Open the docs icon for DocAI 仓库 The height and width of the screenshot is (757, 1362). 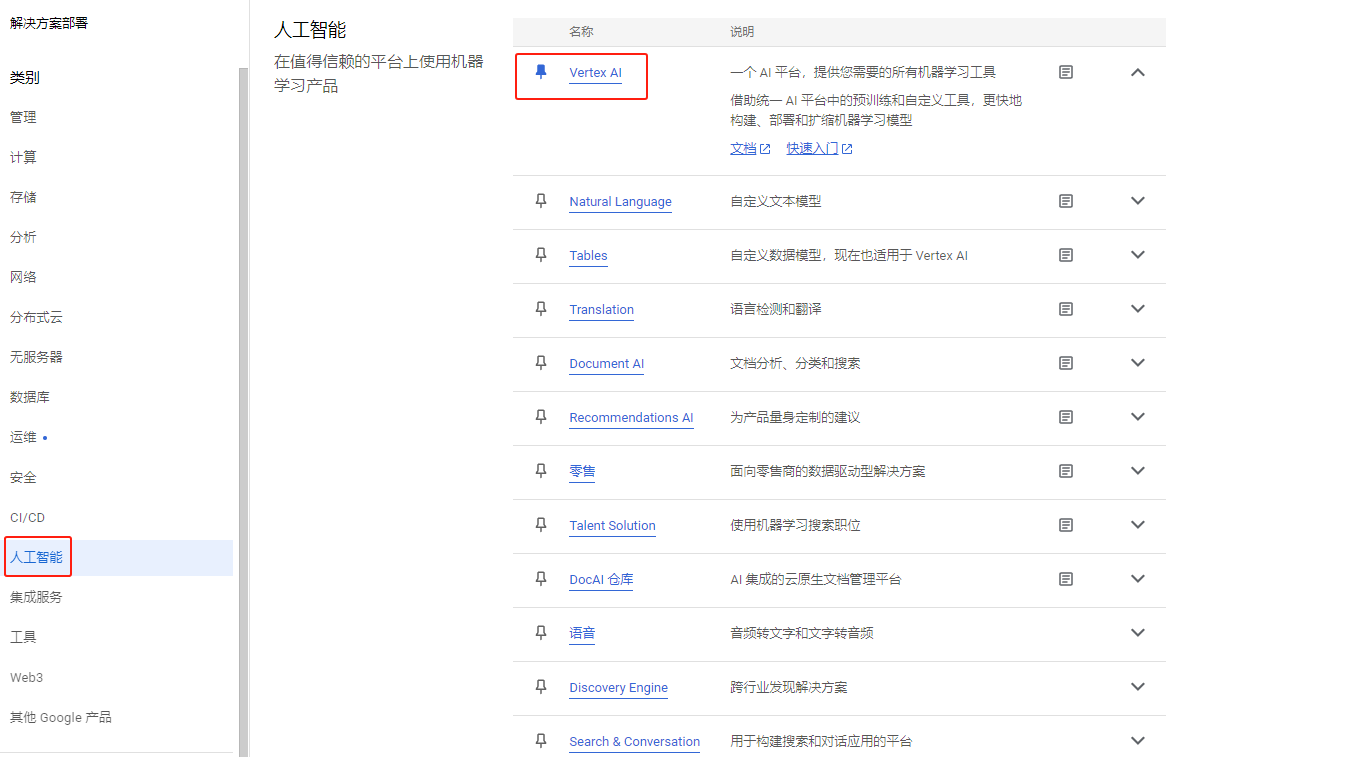(x=1066, y=579)
